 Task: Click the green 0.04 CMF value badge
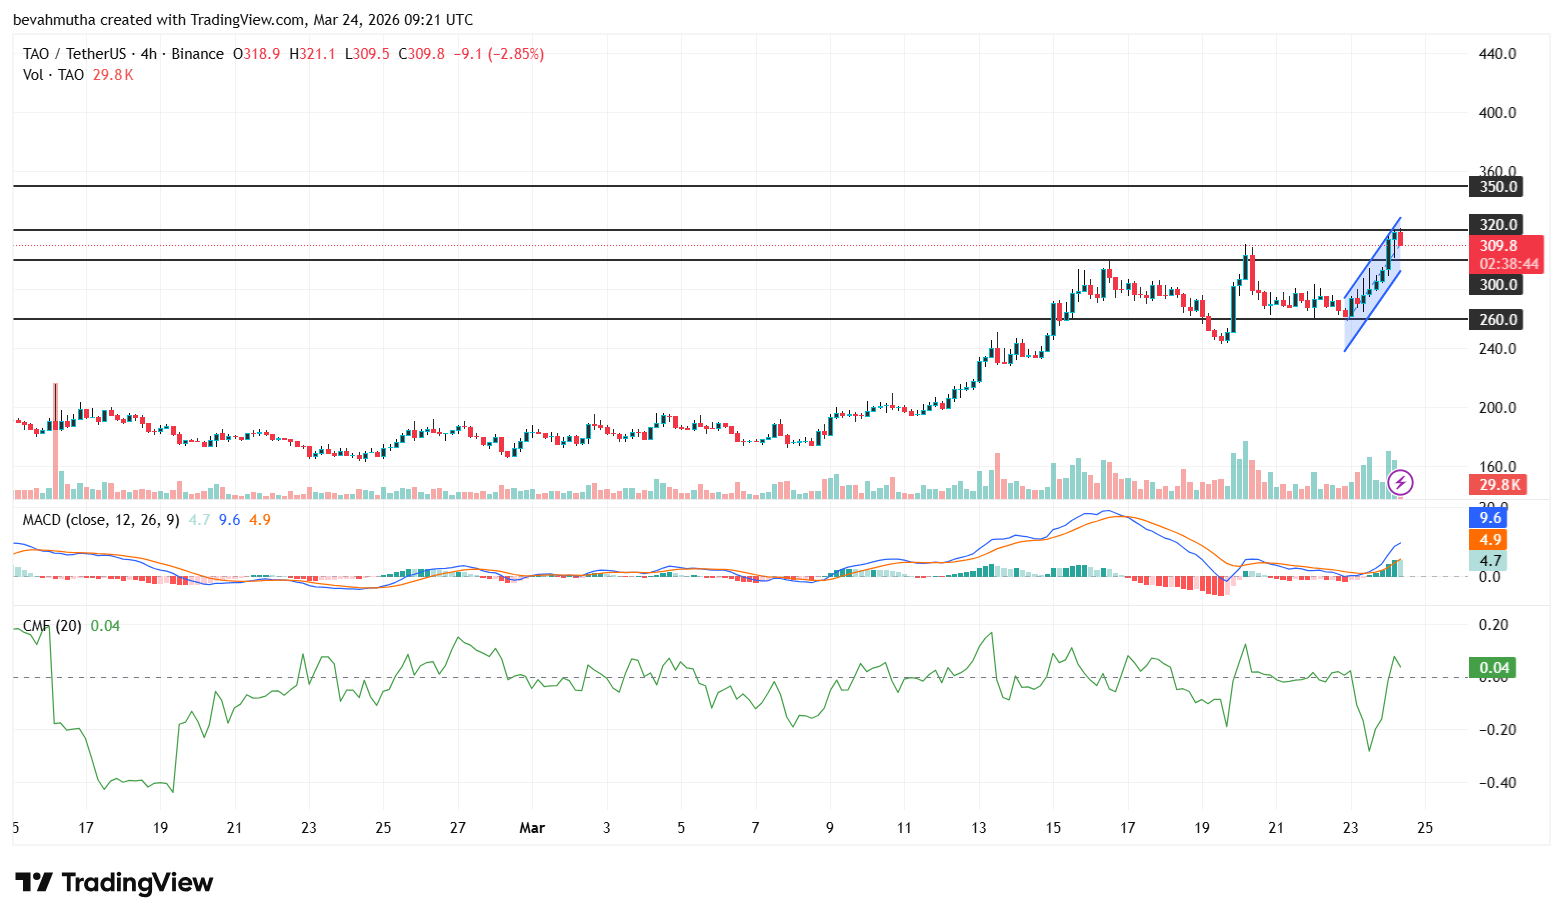pos(1494,665)
